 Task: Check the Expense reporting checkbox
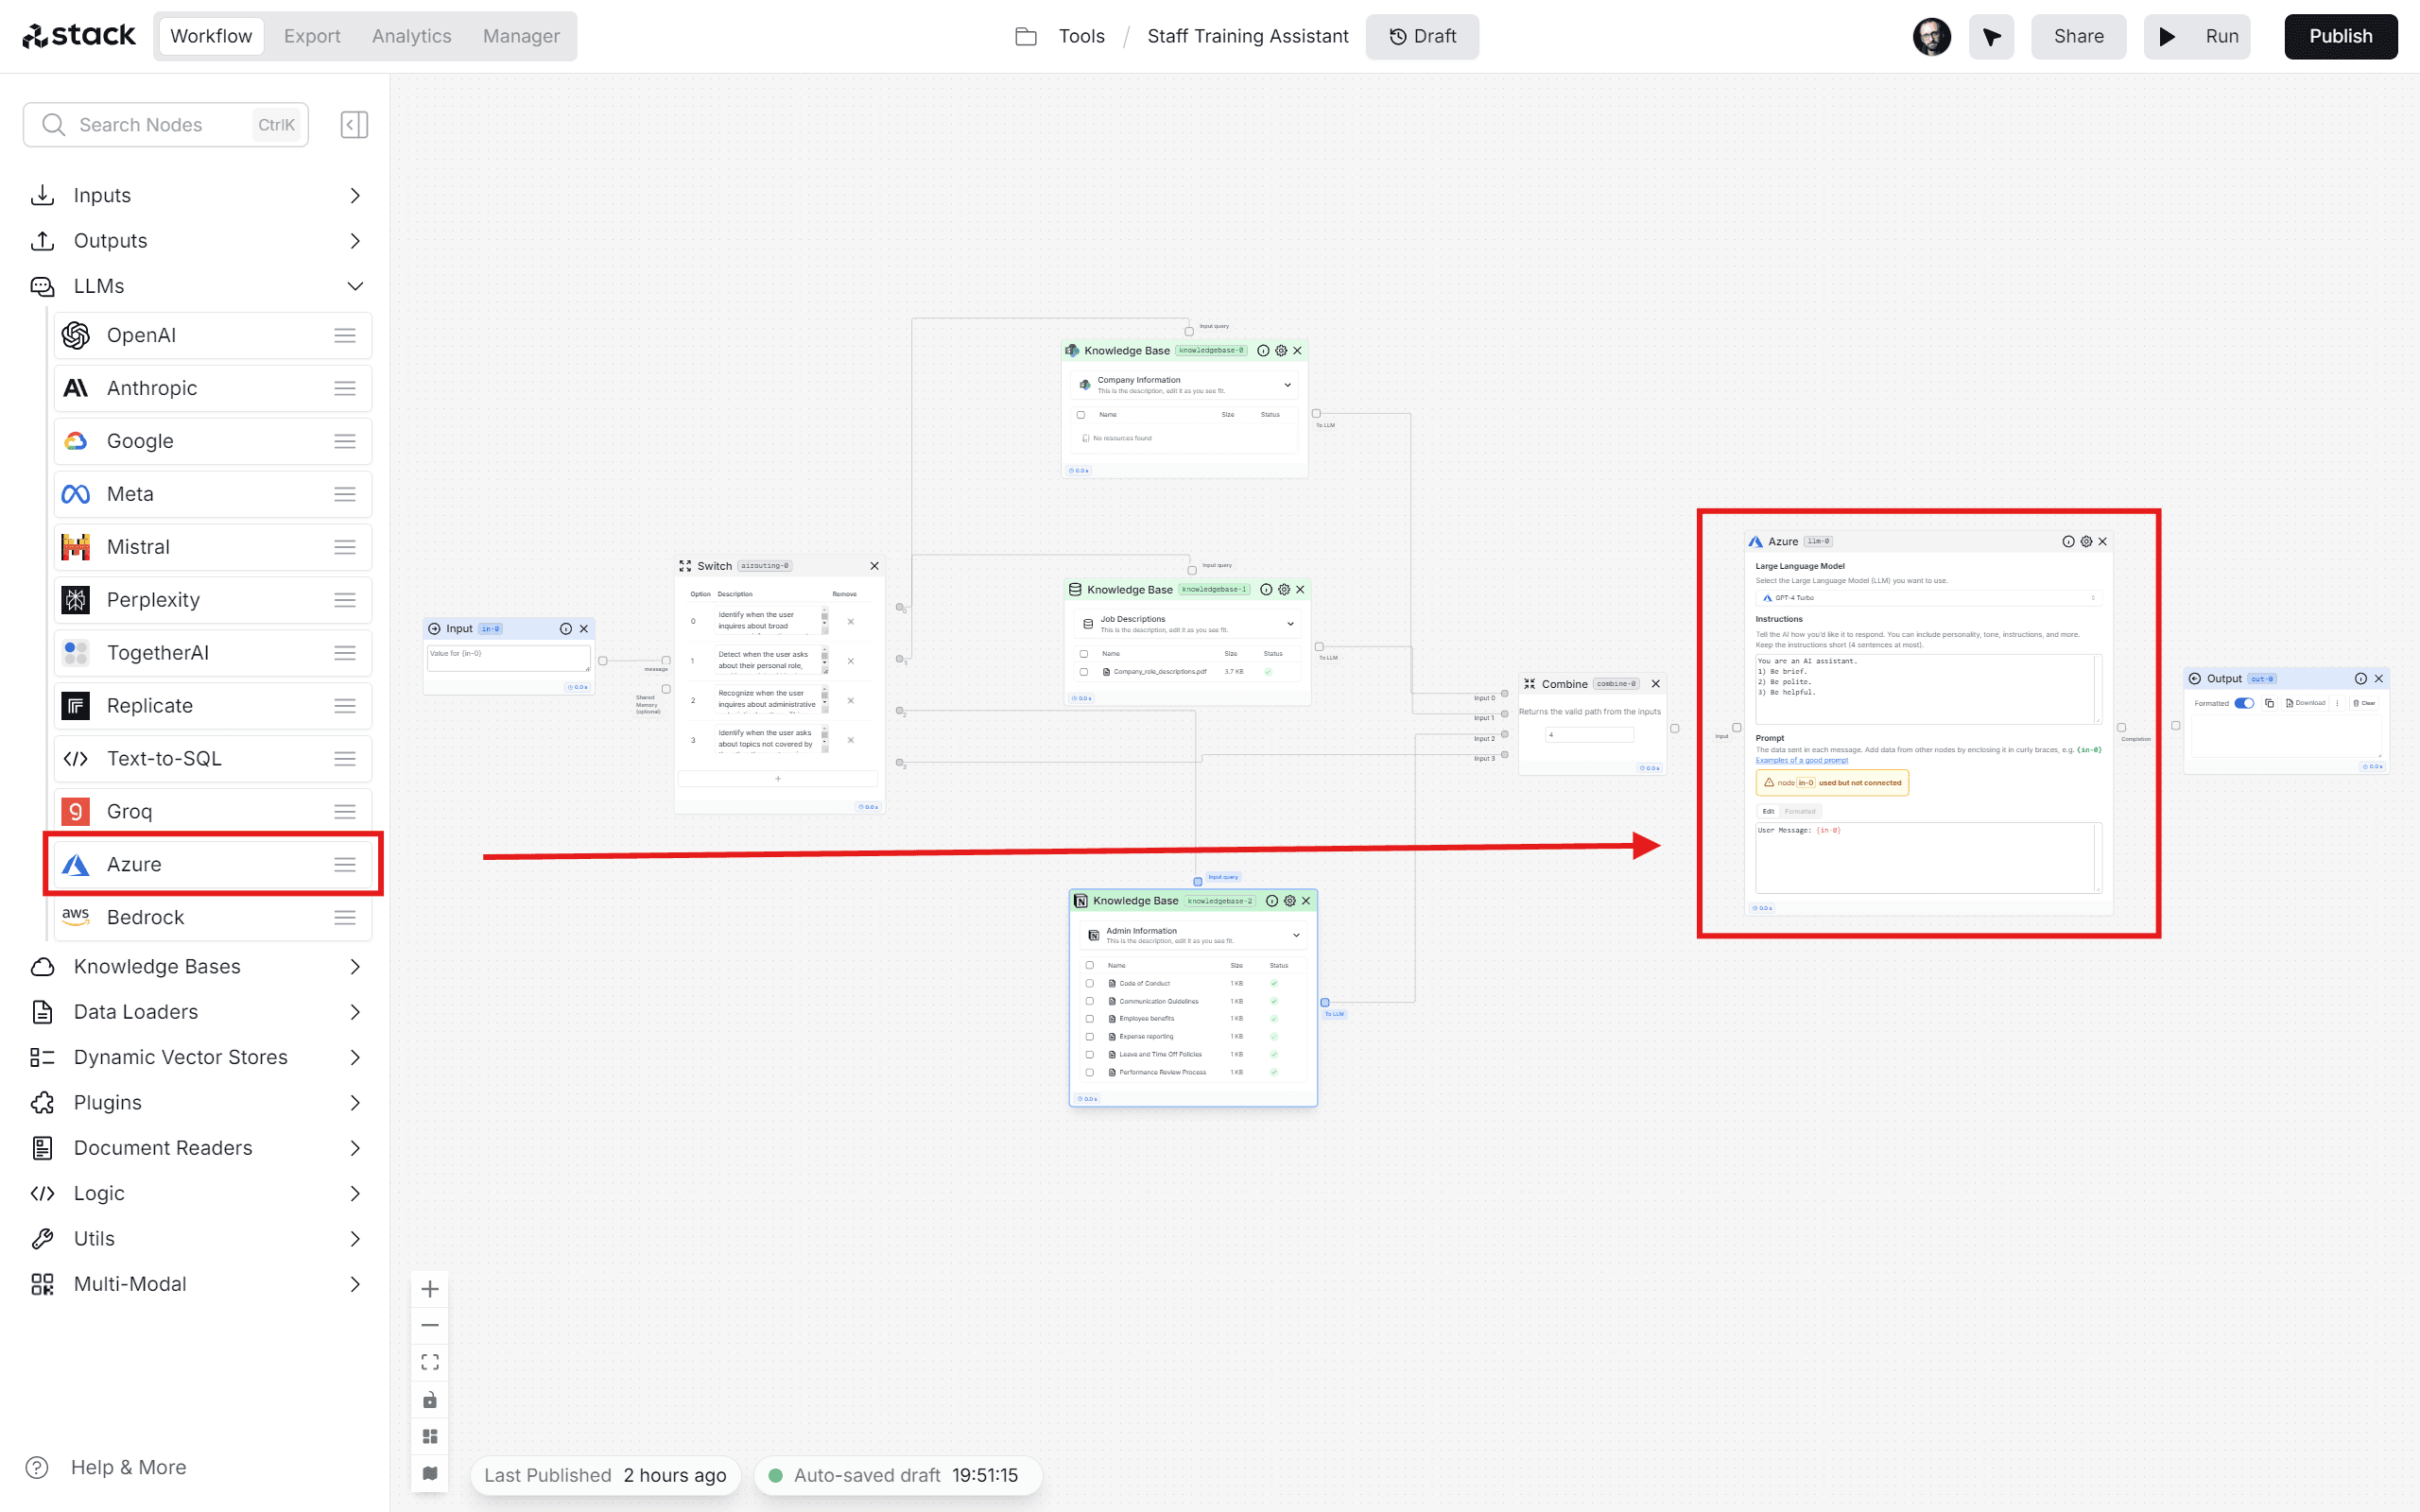click(x=1090, y=1037)
